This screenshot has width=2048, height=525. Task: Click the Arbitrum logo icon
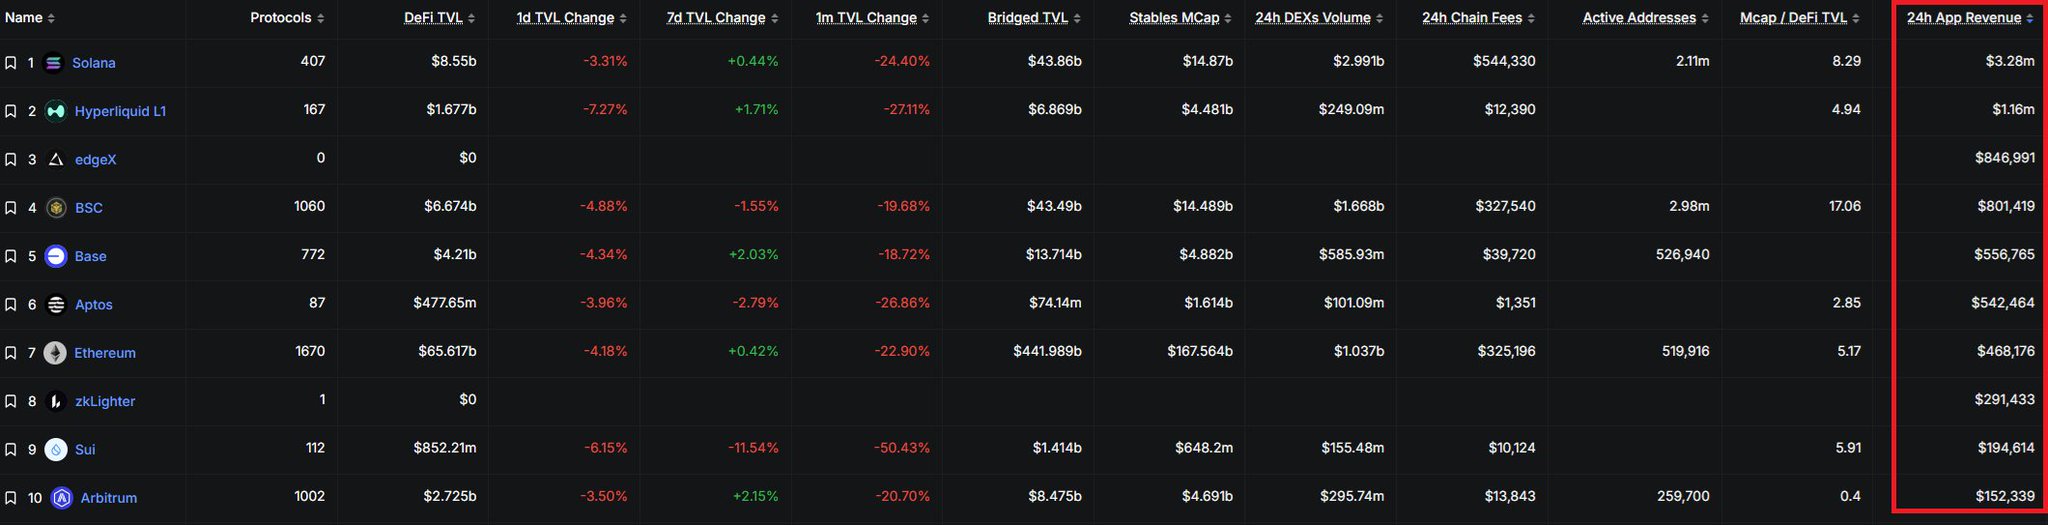coord(62,498)
